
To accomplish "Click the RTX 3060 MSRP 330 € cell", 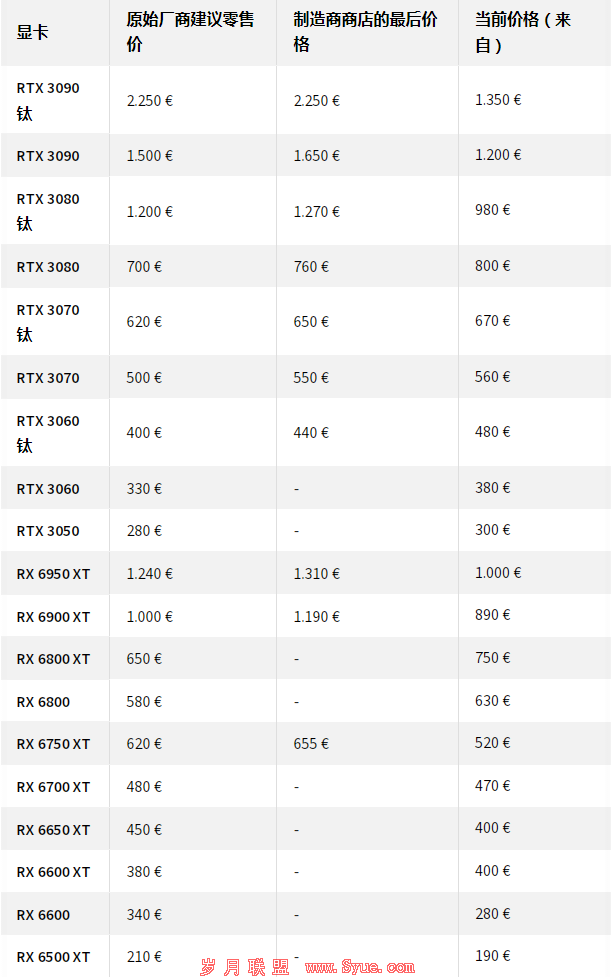I will (144, 488).
